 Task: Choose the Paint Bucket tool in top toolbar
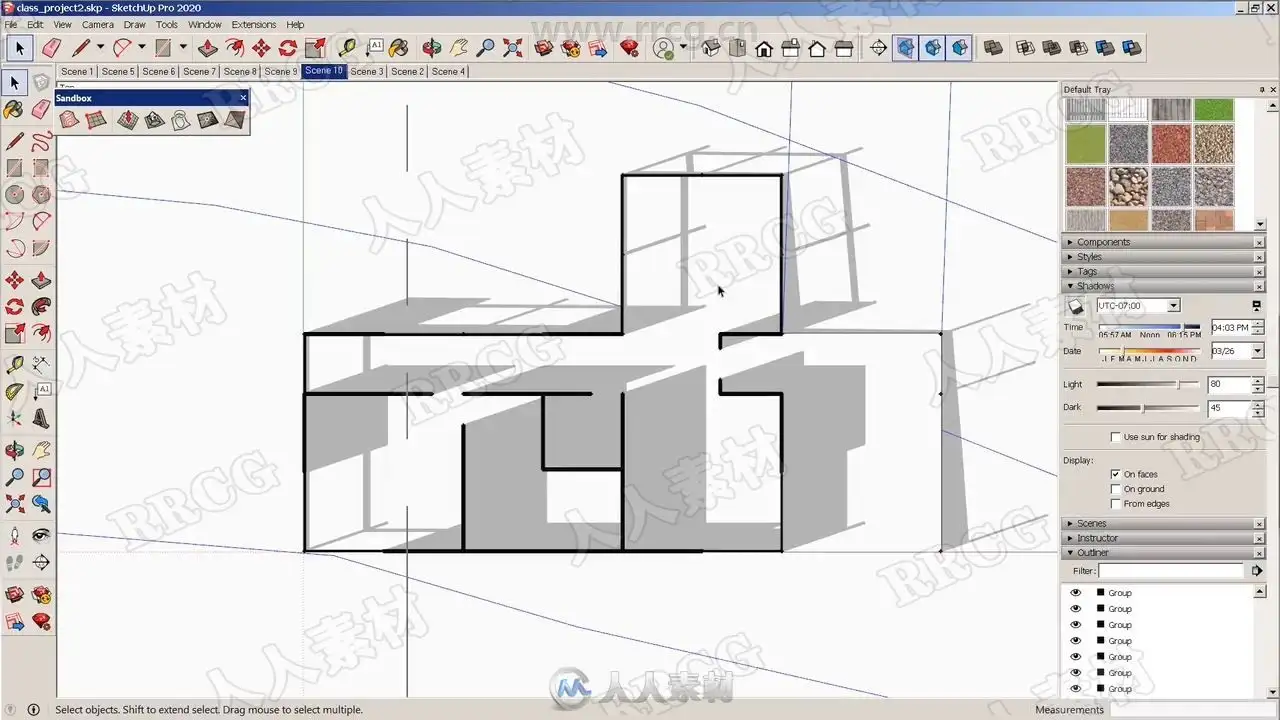(398, 48)
